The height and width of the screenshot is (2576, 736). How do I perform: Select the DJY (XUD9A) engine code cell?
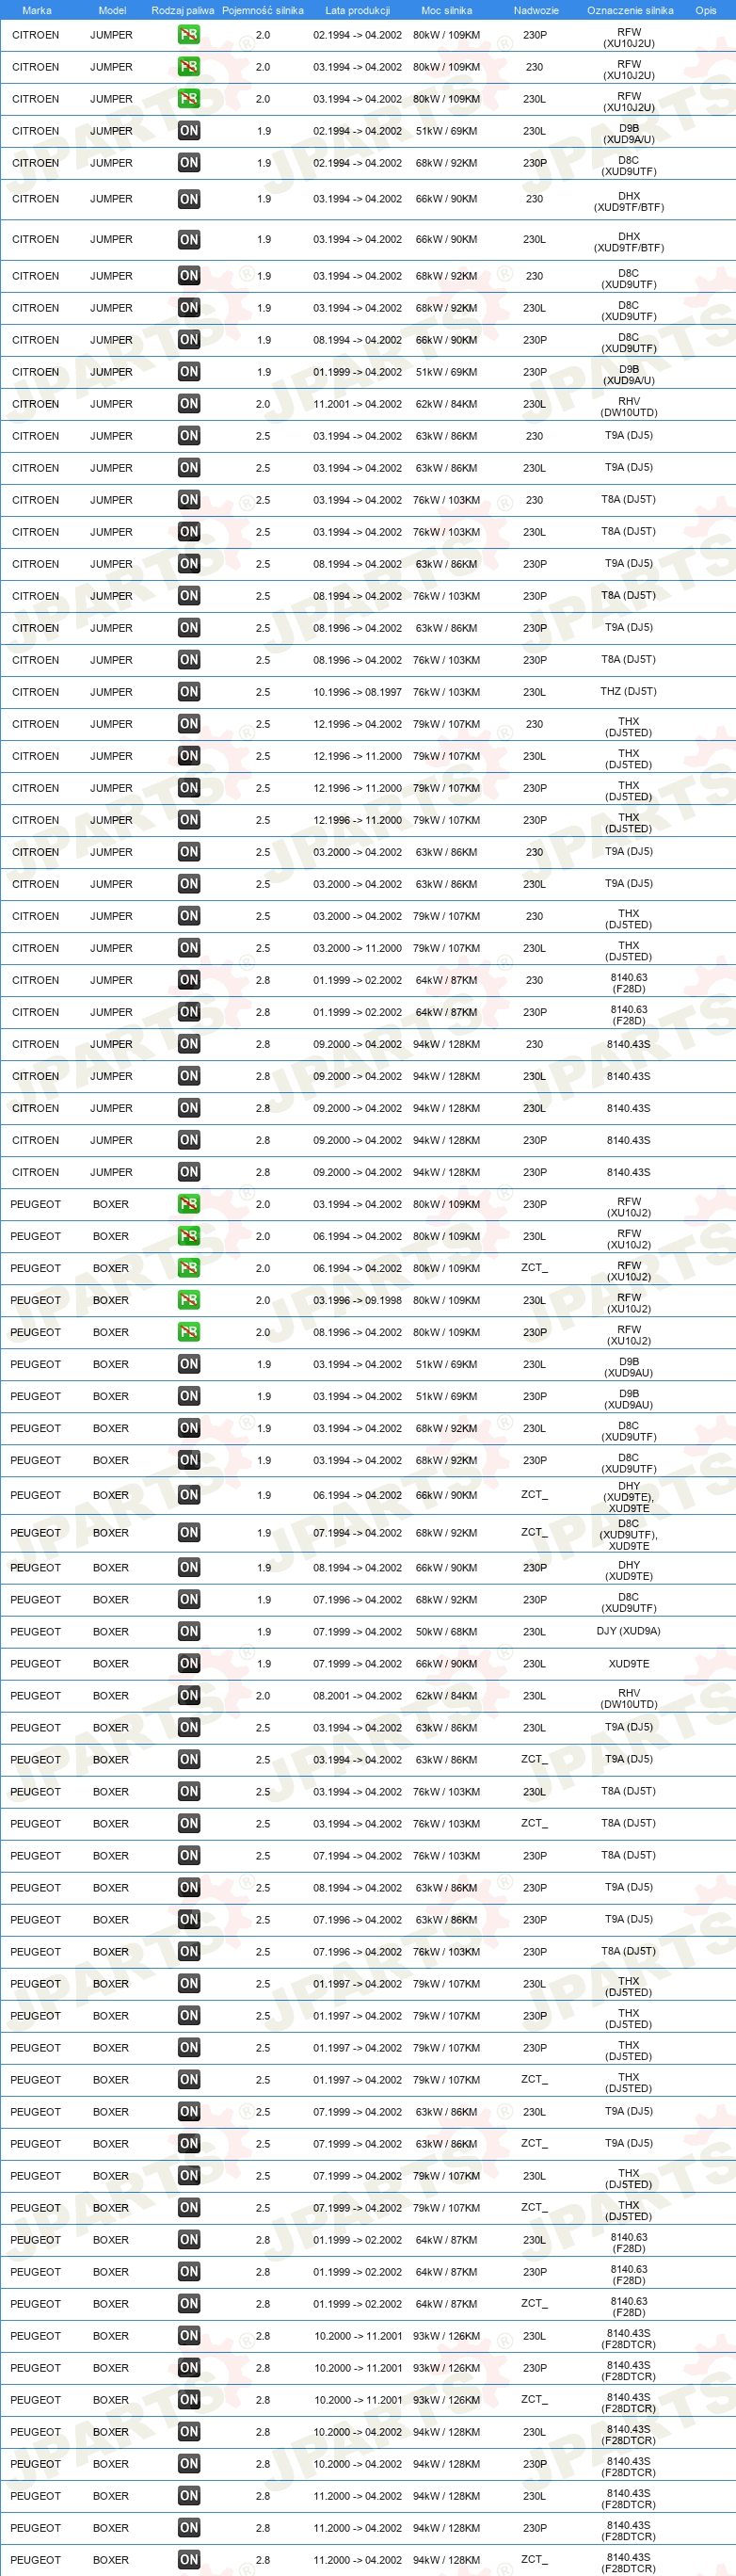(x=629, y=1632)
